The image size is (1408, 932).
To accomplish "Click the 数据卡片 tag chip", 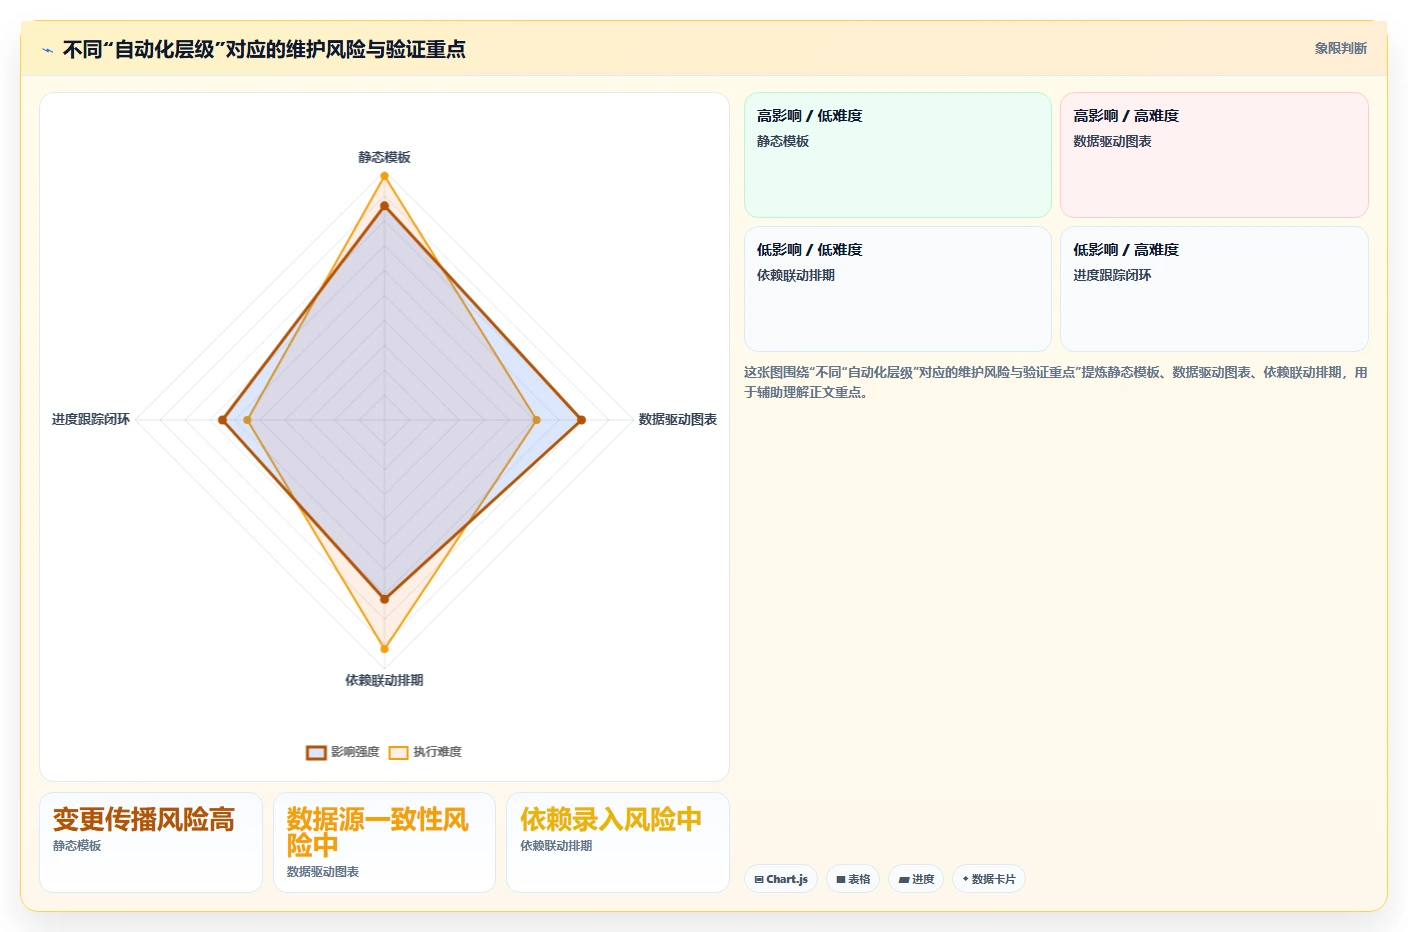I will tap(989, 879).
